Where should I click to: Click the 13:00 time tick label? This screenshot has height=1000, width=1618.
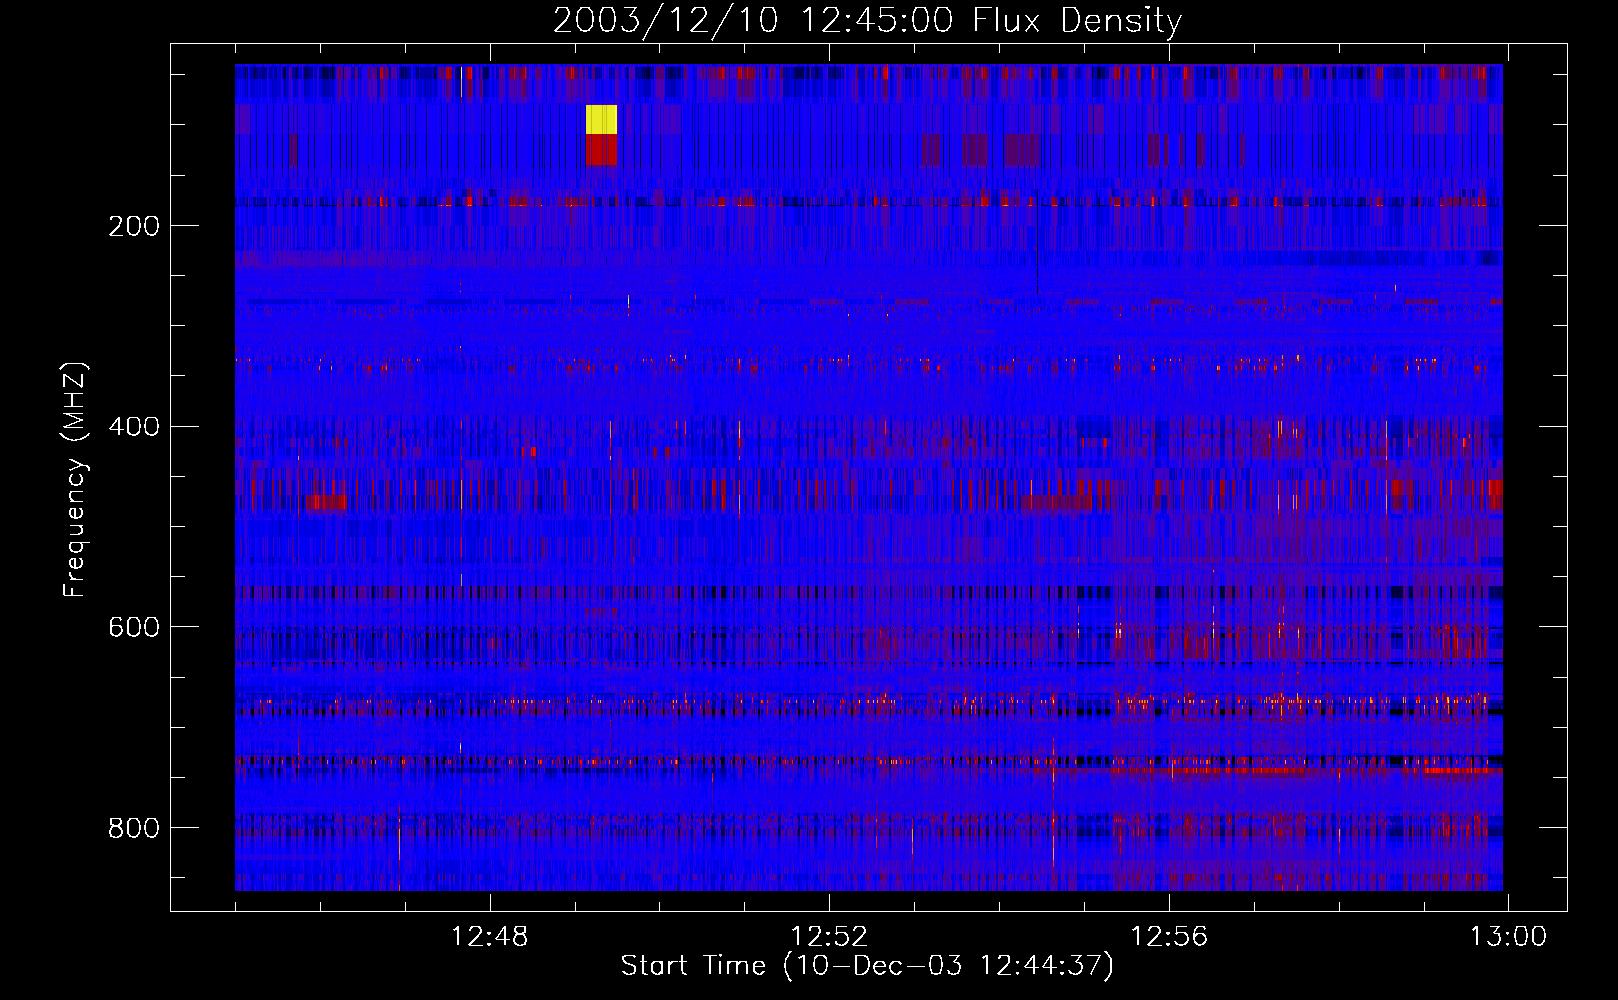[1508, 936]
